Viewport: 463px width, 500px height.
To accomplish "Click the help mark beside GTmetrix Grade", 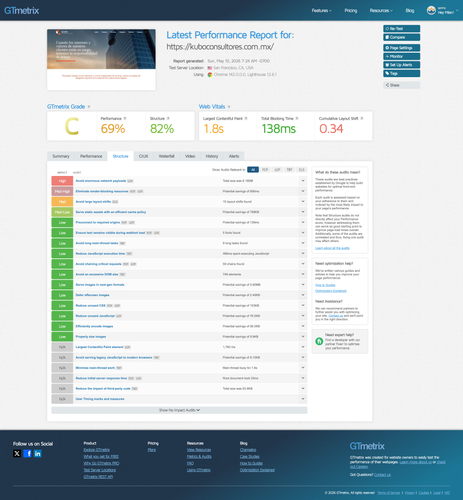I will tap(89, 107).
